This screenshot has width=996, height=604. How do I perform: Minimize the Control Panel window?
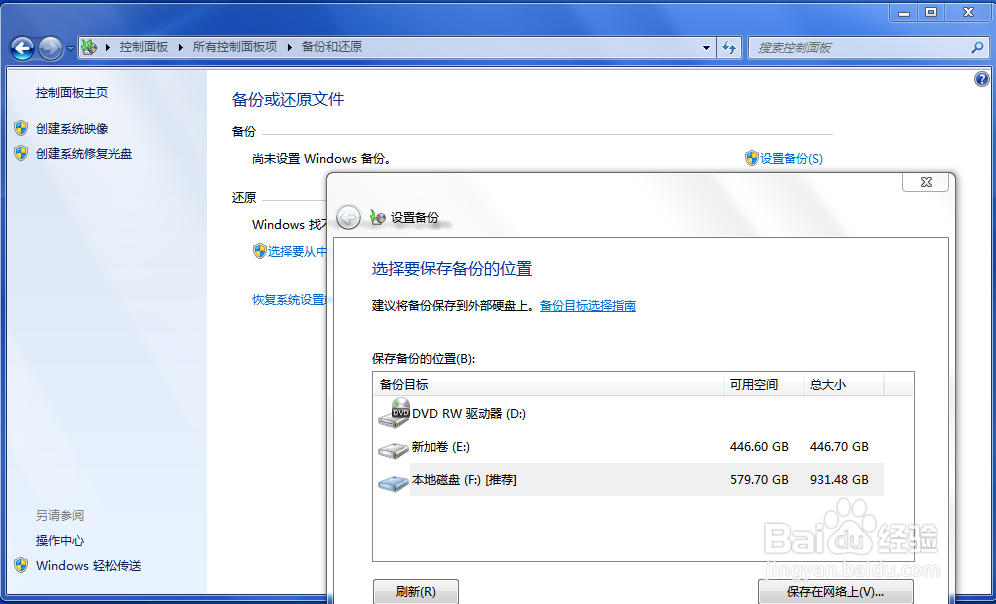[904, 11]
